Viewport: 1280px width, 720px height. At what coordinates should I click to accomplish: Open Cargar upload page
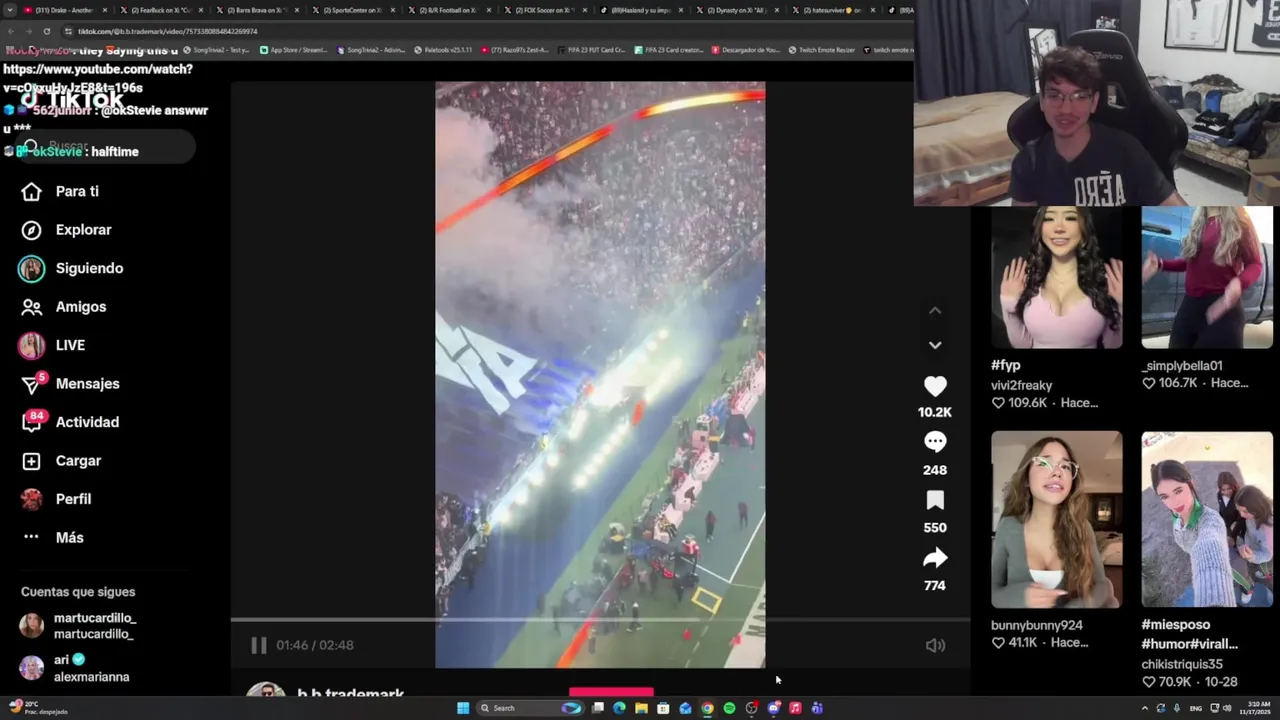pos(62,461)
